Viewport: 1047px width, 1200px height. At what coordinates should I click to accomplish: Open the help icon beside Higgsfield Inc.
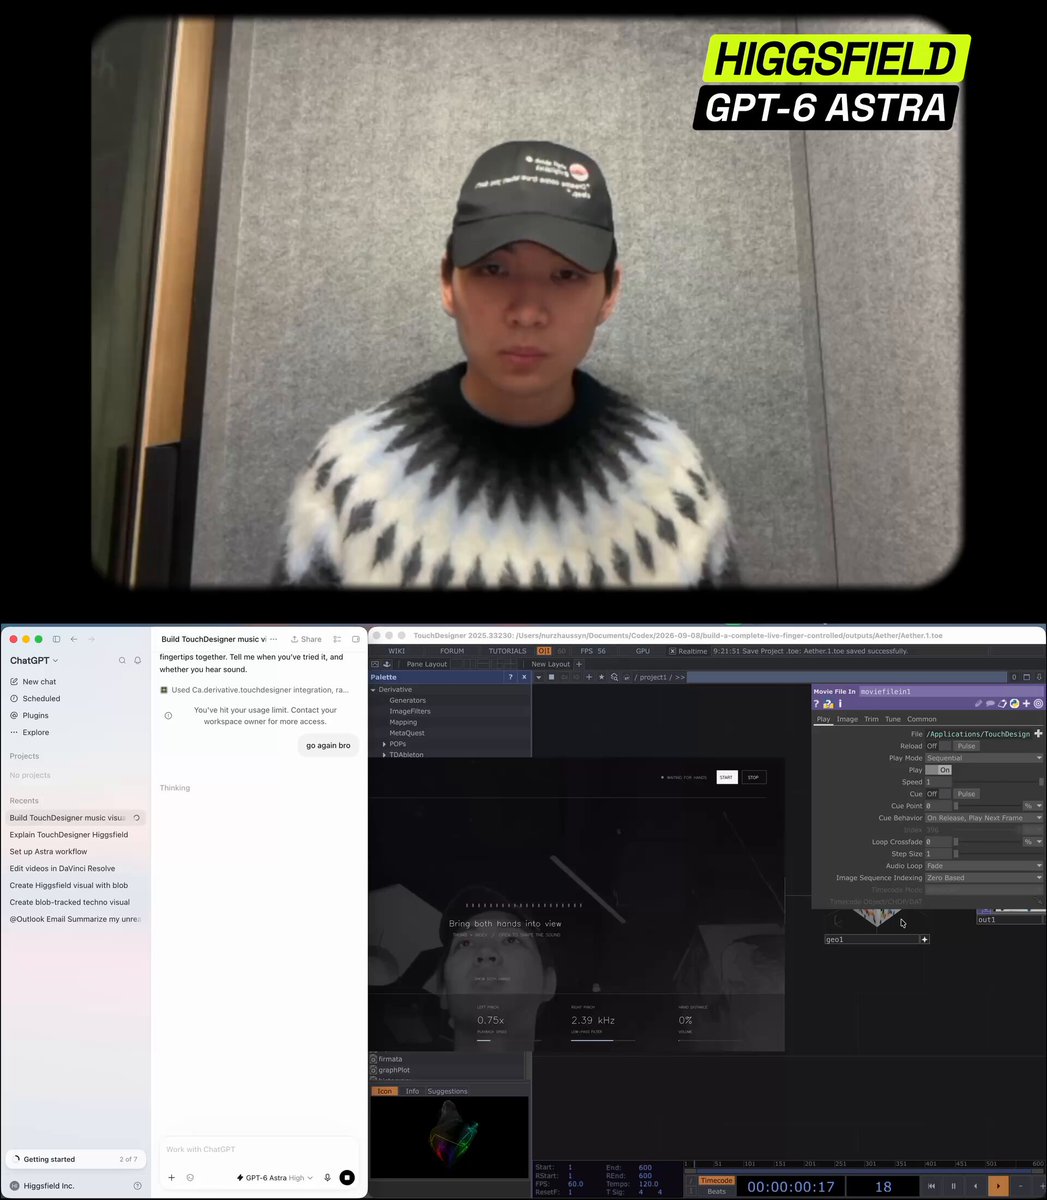137,1186
